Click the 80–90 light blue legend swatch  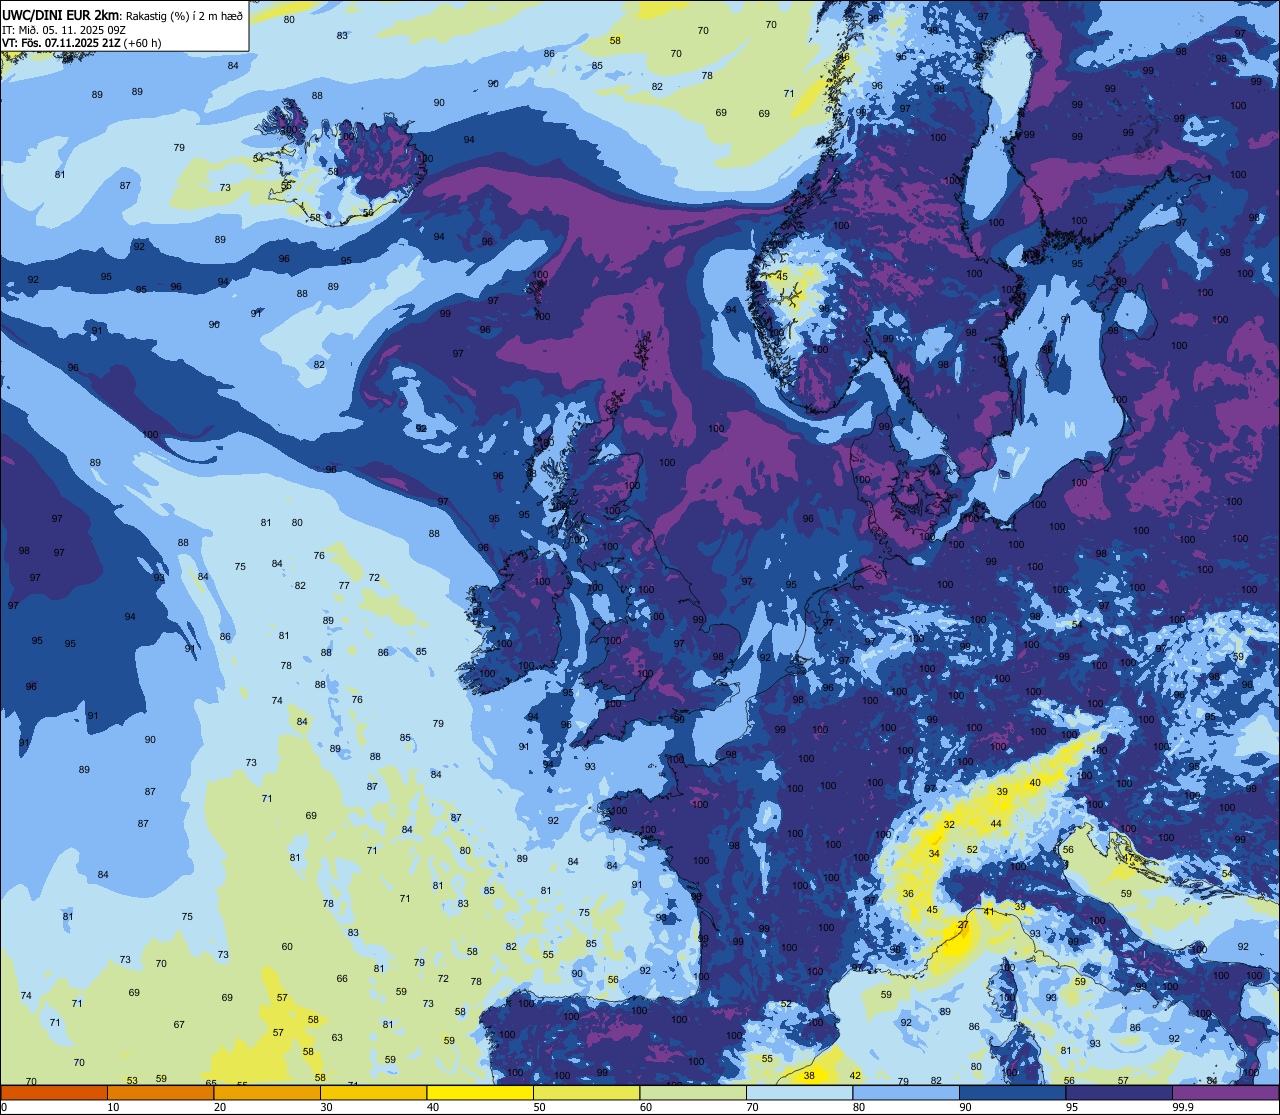tap(906, 1092)
